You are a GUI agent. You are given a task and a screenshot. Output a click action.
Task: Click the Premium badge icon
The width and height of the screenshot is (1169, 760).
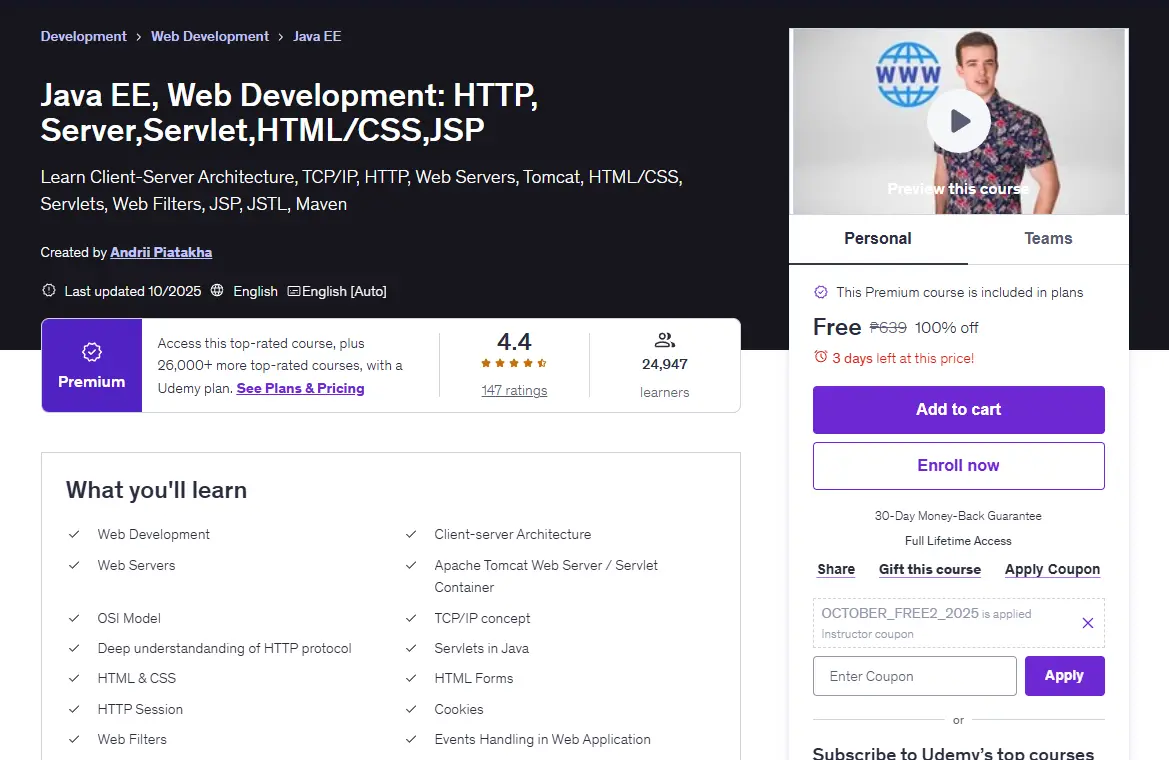point(92,352)
